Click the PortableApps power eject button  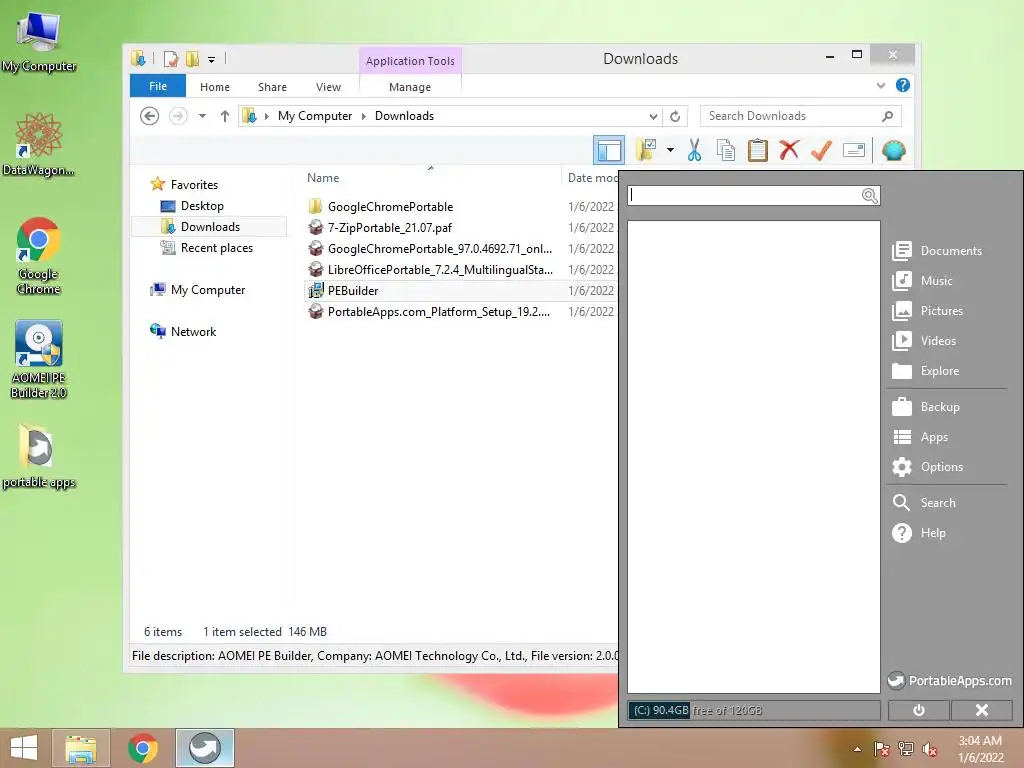click(x=919, y=710)
